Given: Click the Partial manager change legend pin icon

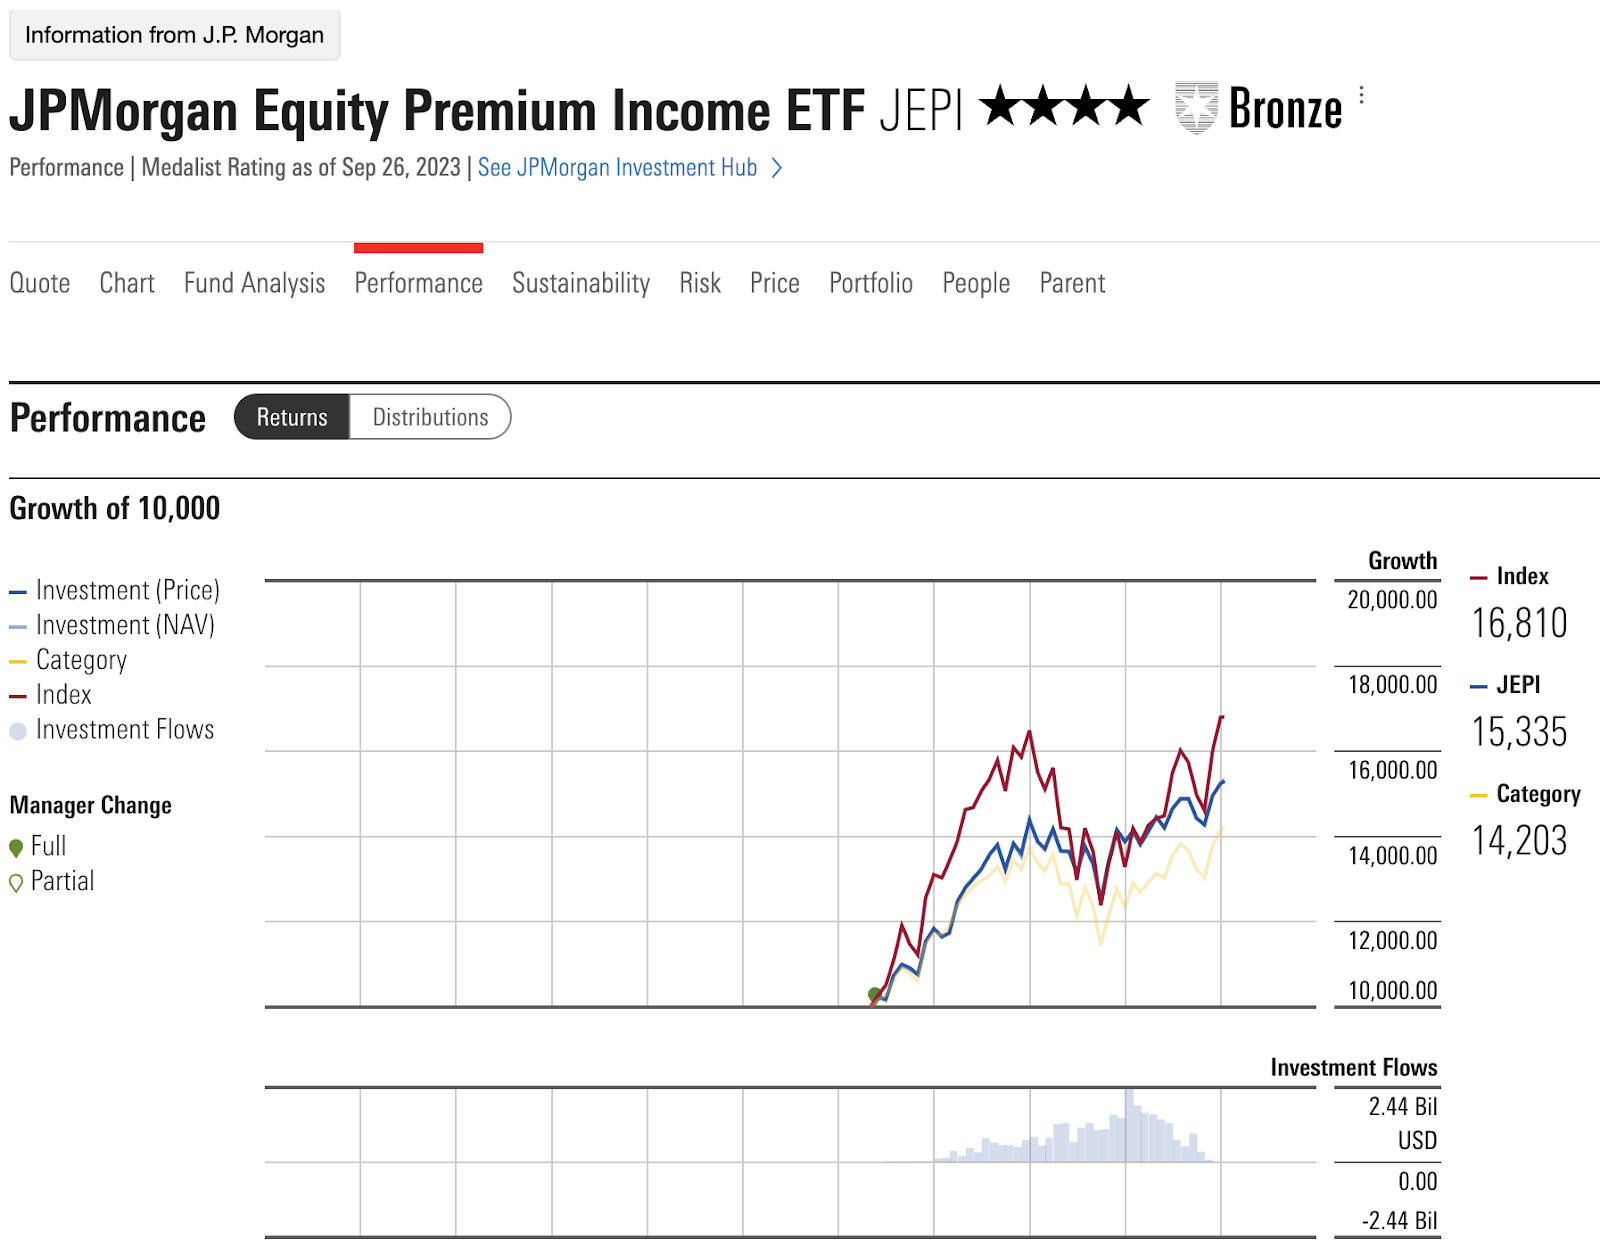Looking at the screenshot, I should [x=16, y=883].
